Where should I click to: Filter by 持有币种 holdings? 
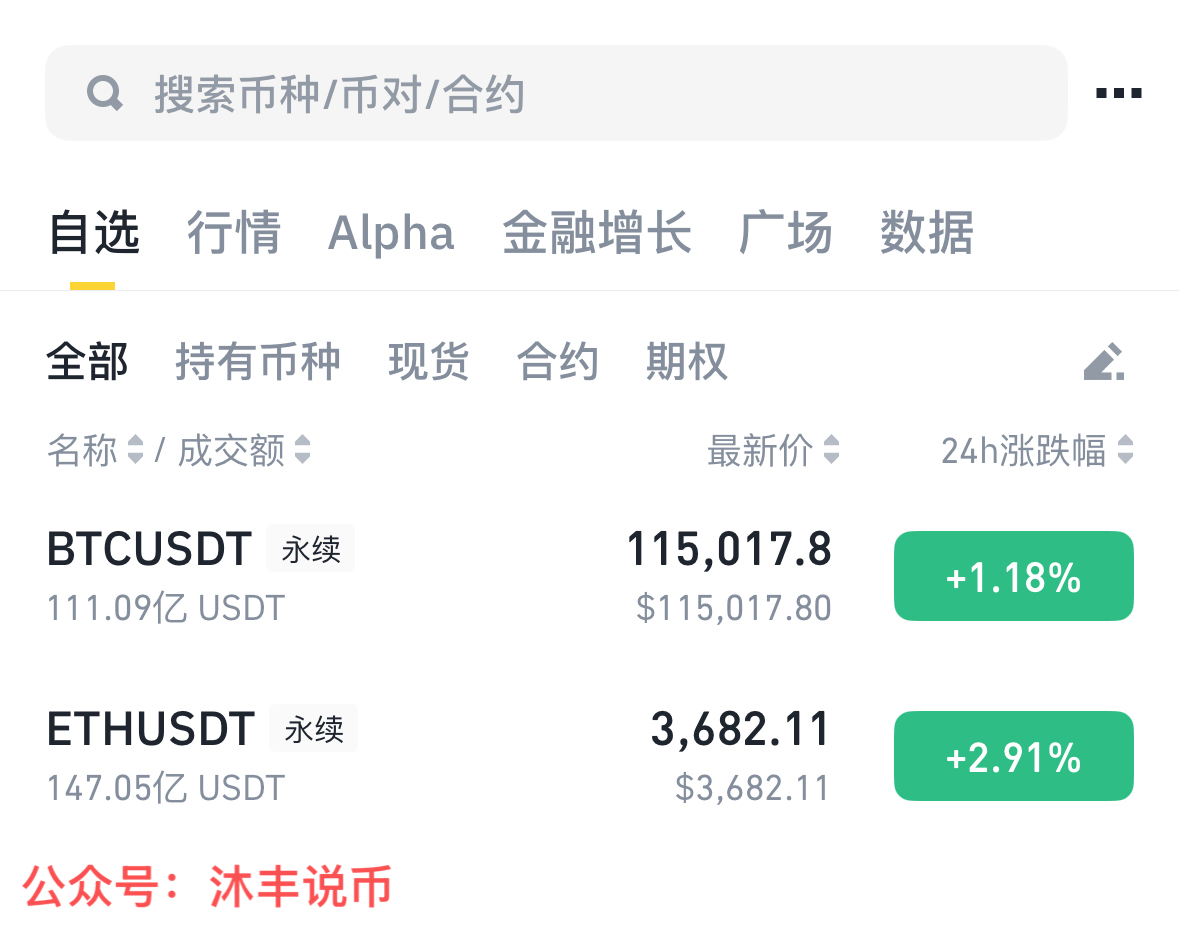click(x=258, y=362)
